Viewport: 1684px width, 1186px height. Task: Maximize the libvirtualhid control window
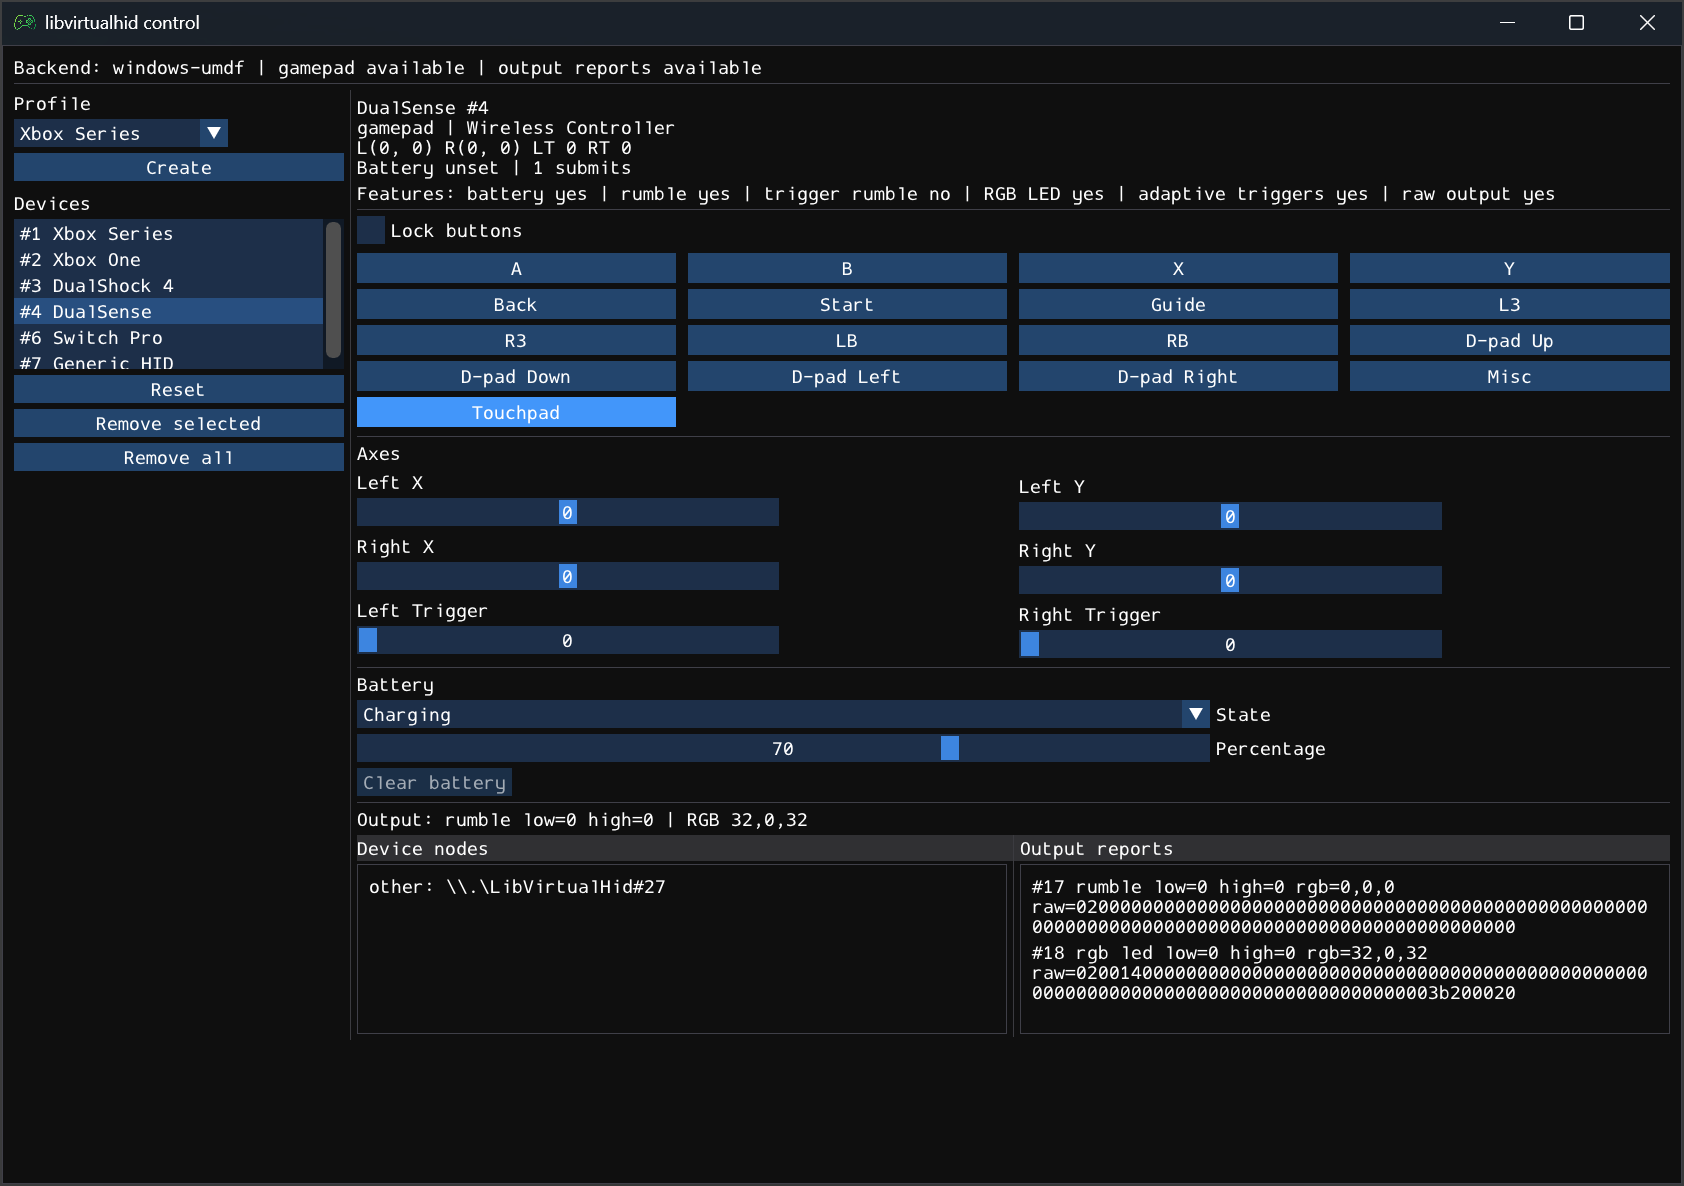pyautogui.click(x=1577, y=22)
